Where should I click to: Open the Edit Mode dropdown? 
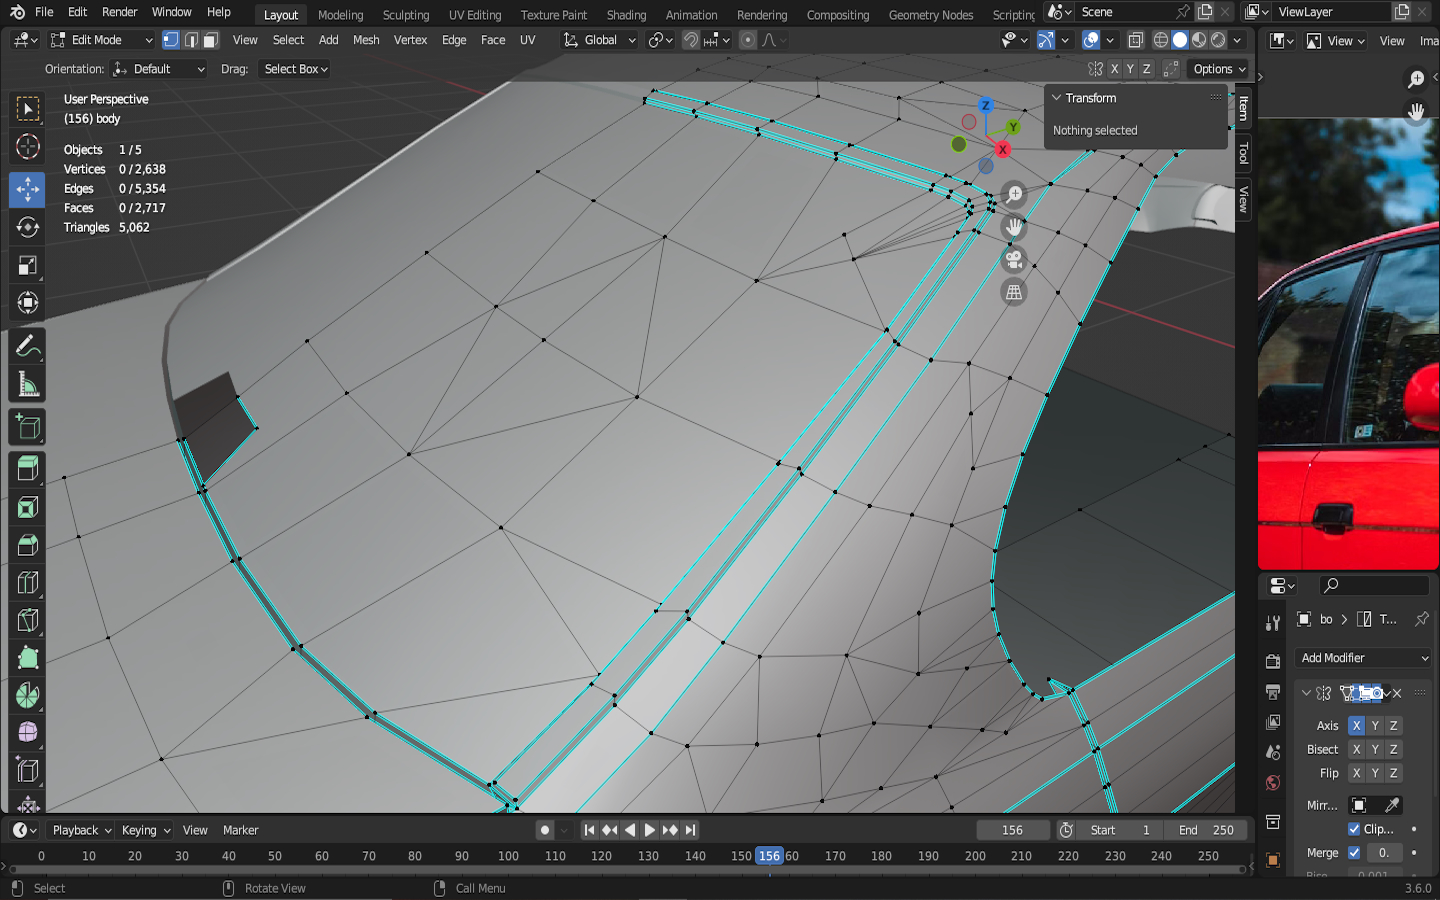102,40
